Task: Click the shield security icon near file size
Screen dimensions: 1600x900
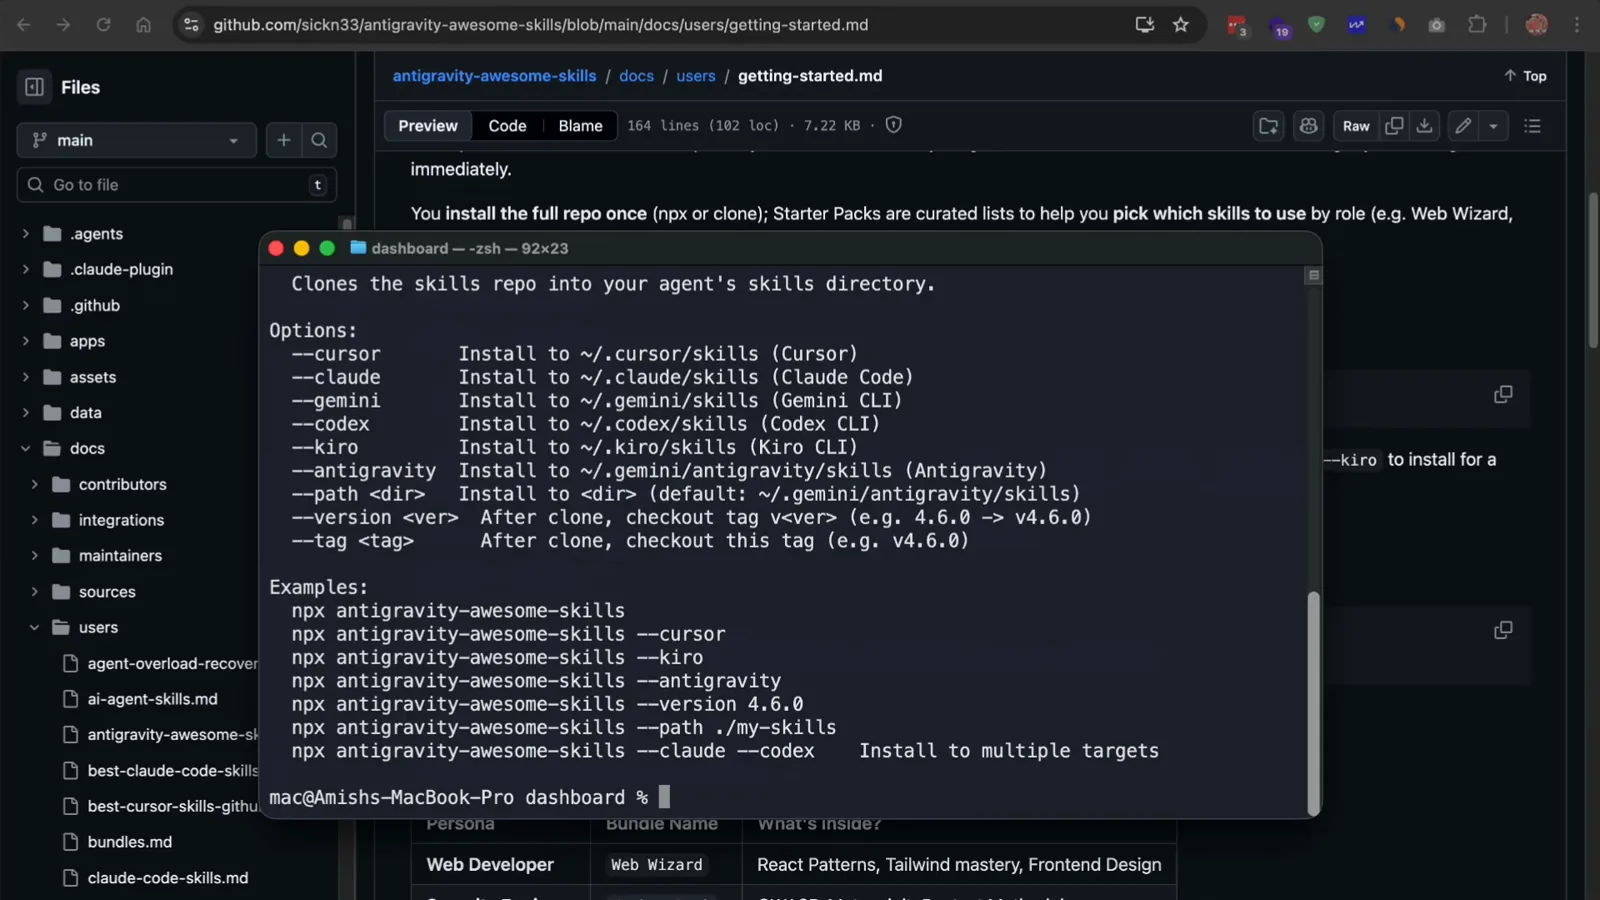Action: point(894,125)
